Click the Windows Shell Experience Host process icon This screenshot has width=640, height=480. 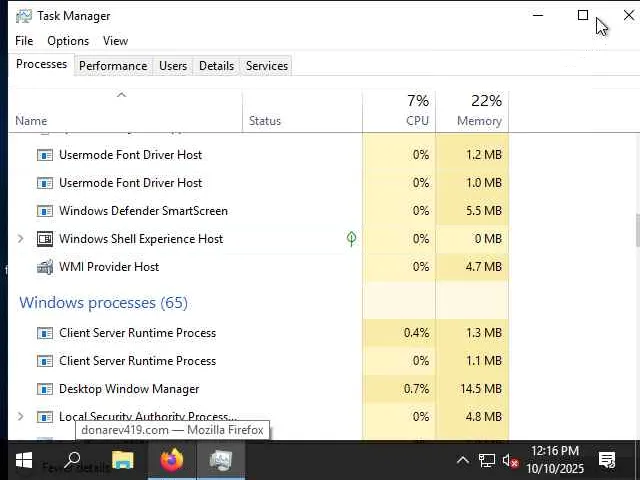(x=44, y=239)
